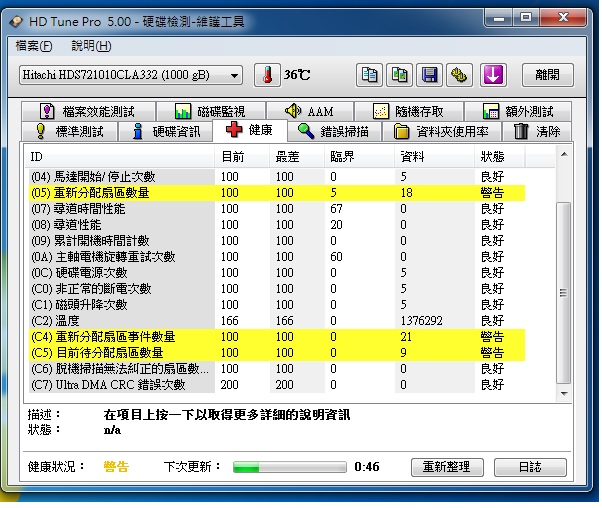This screenshot has height=508, width=602.
Task: Click the vertical scrollbar thumb
Action: (x=563, y=293)
